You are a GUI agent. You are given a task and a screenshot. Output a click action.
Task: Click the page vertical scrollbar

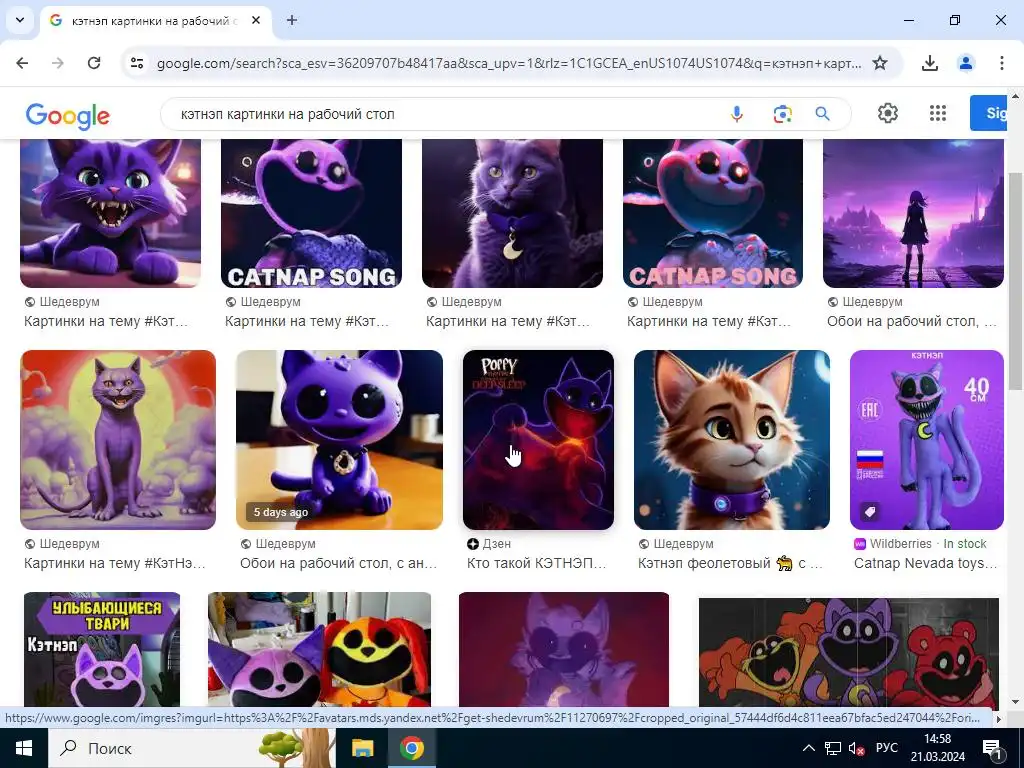(1014, 281)
